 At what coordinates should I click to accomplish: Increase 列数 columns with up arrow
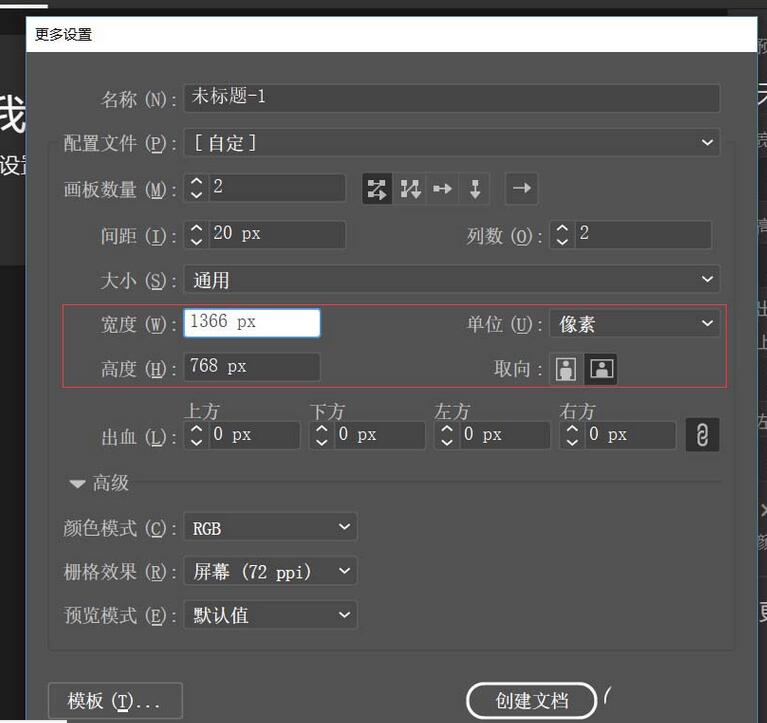[x=563, y=228]
